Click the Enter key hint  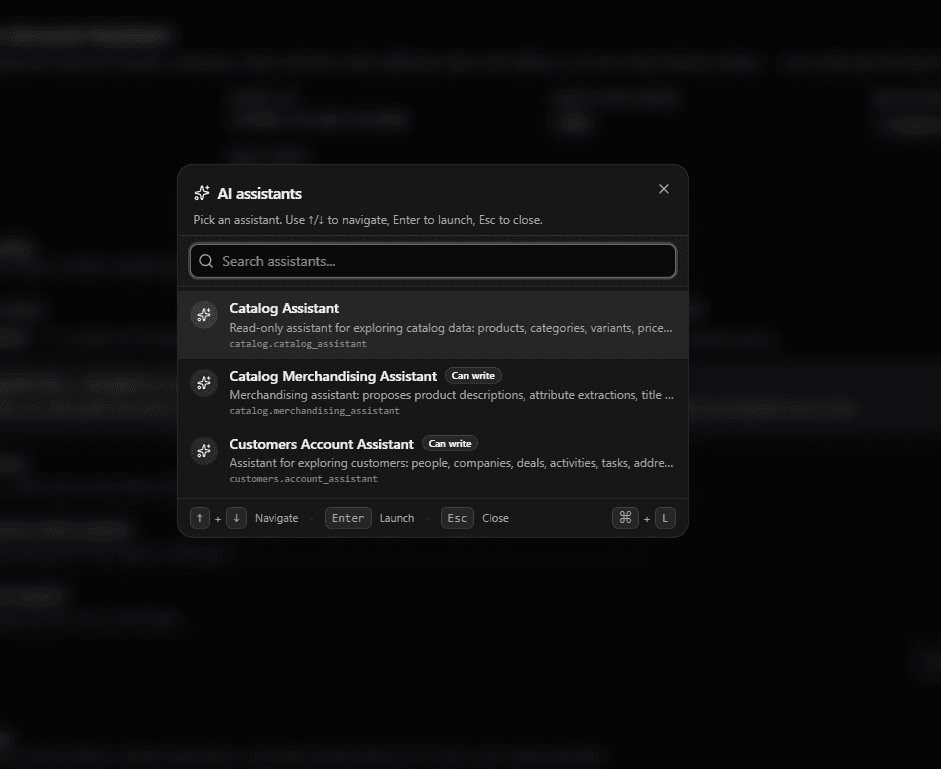(x=348, y=518)
